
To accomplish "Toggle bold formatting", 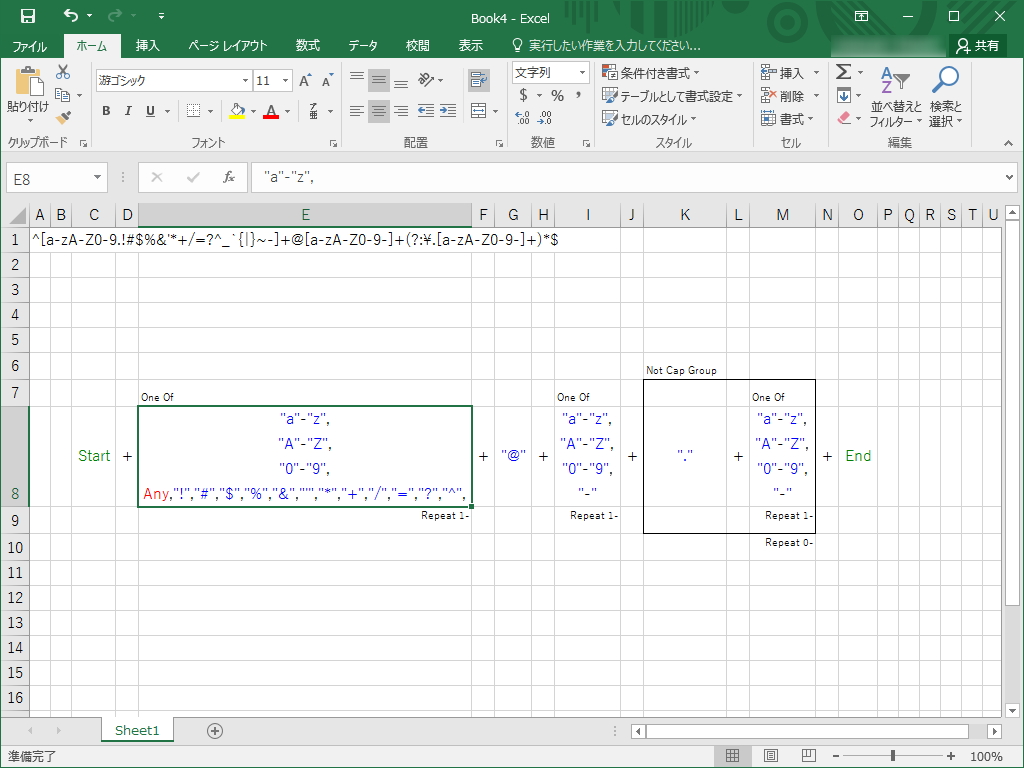I will click(x=106, y=111).
